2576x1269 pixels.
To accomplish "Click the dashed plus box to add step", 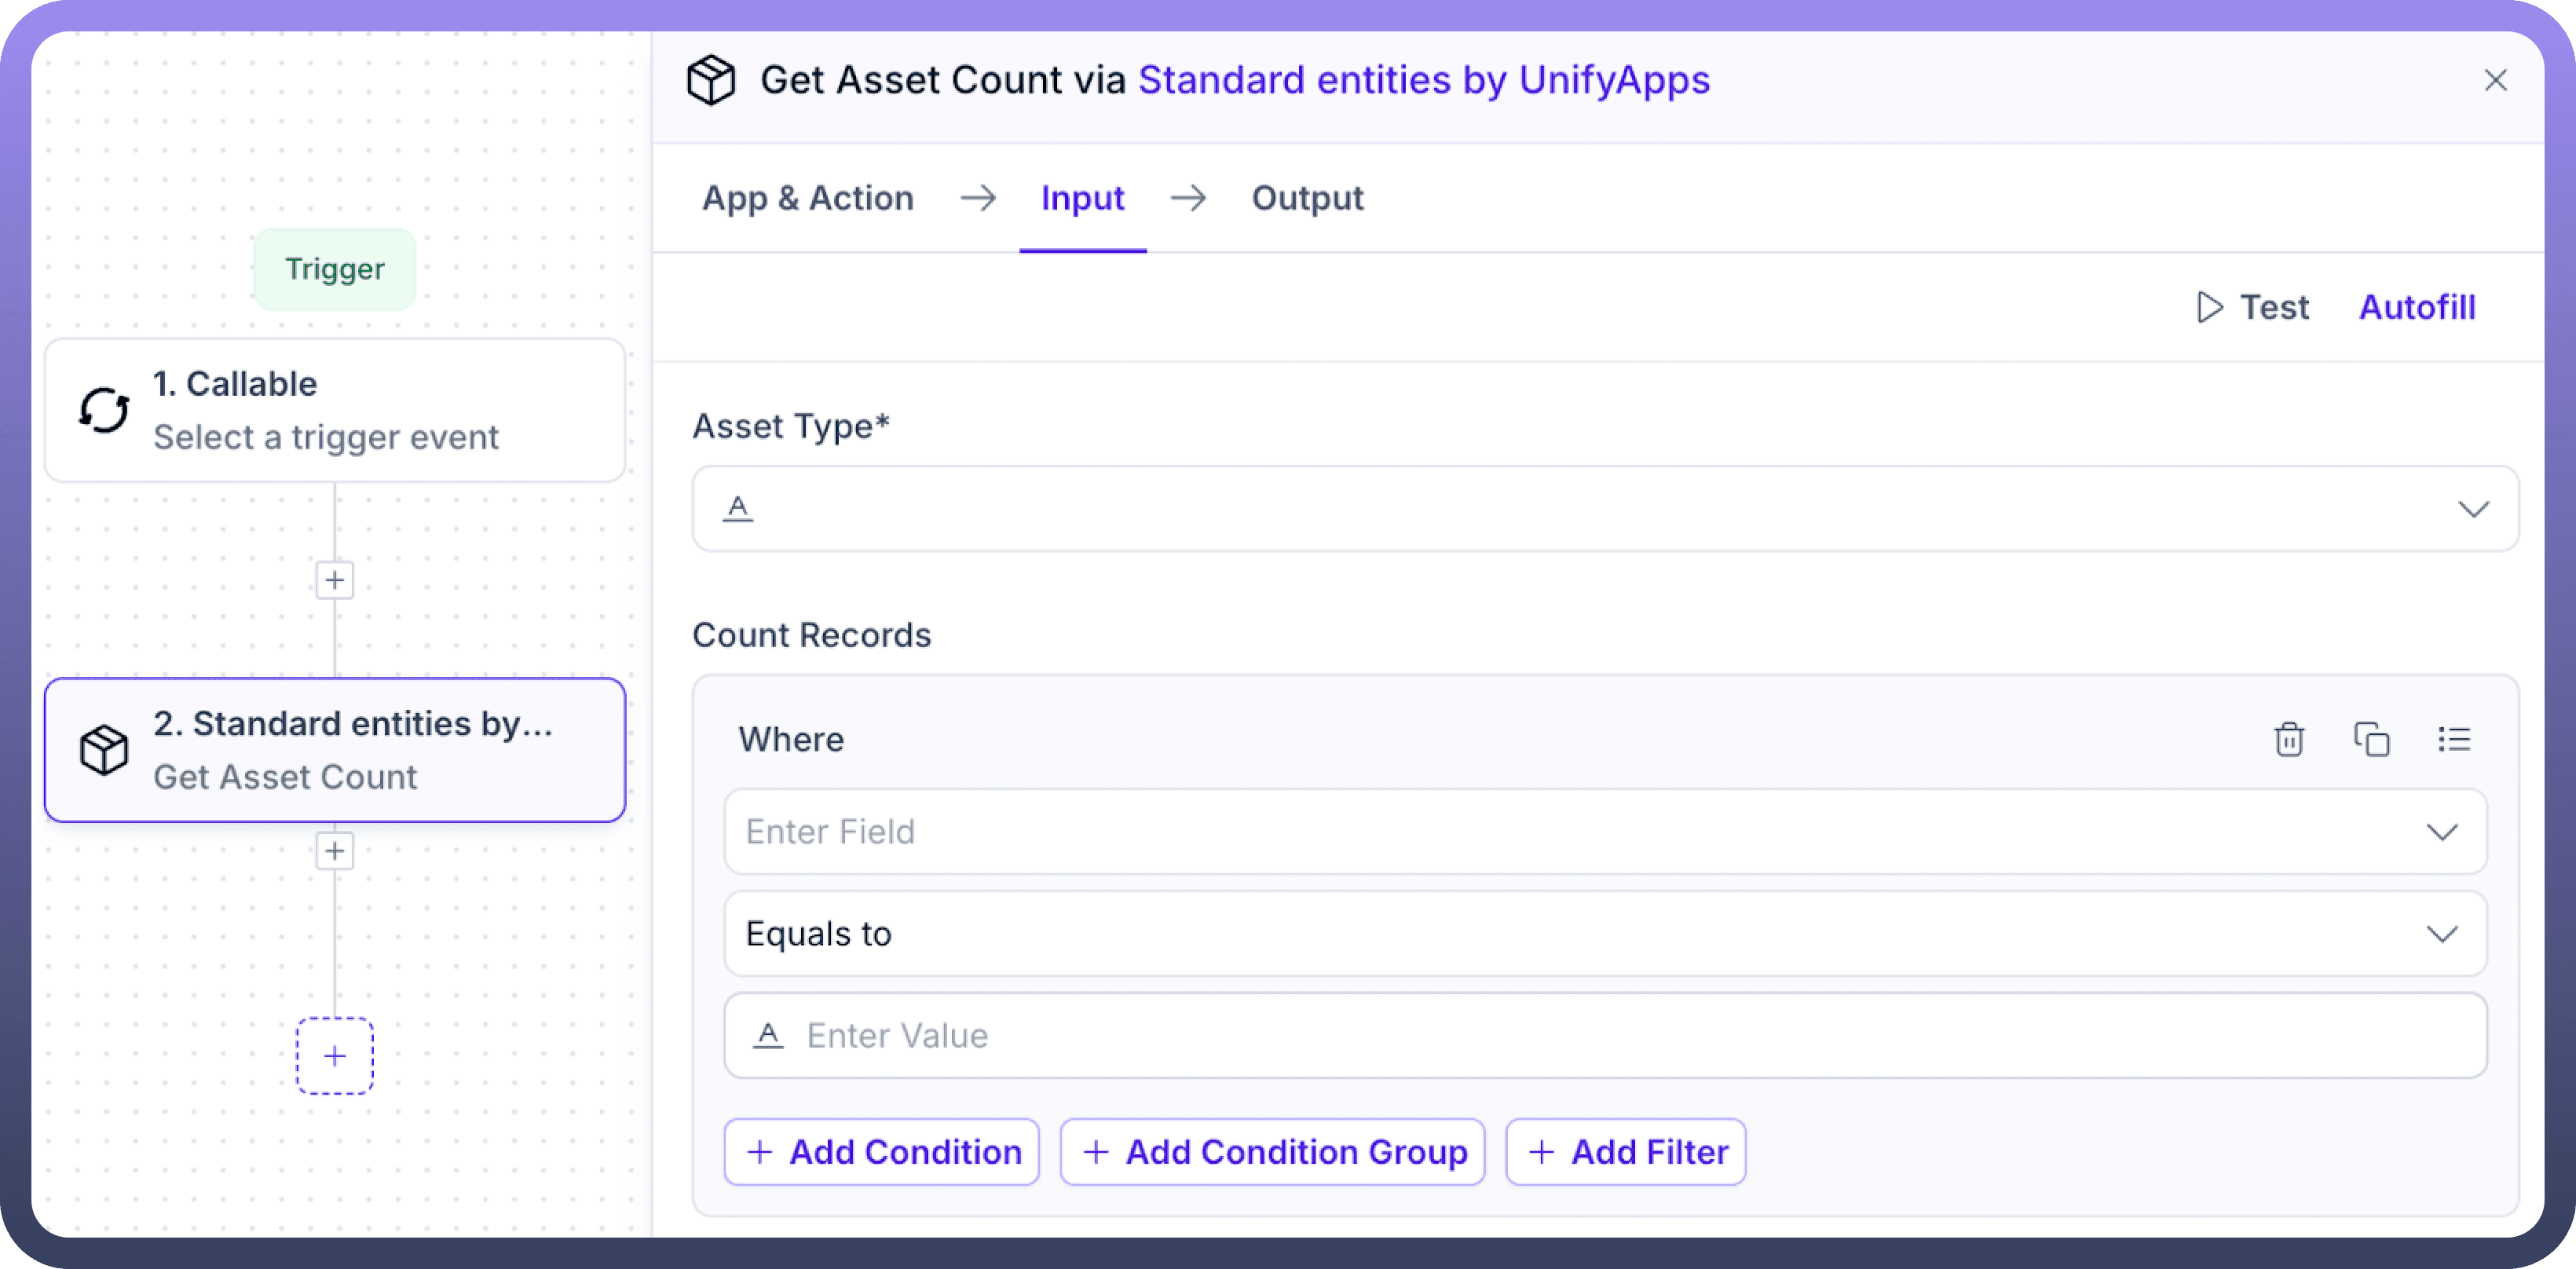I will [x=335, y=1056].
